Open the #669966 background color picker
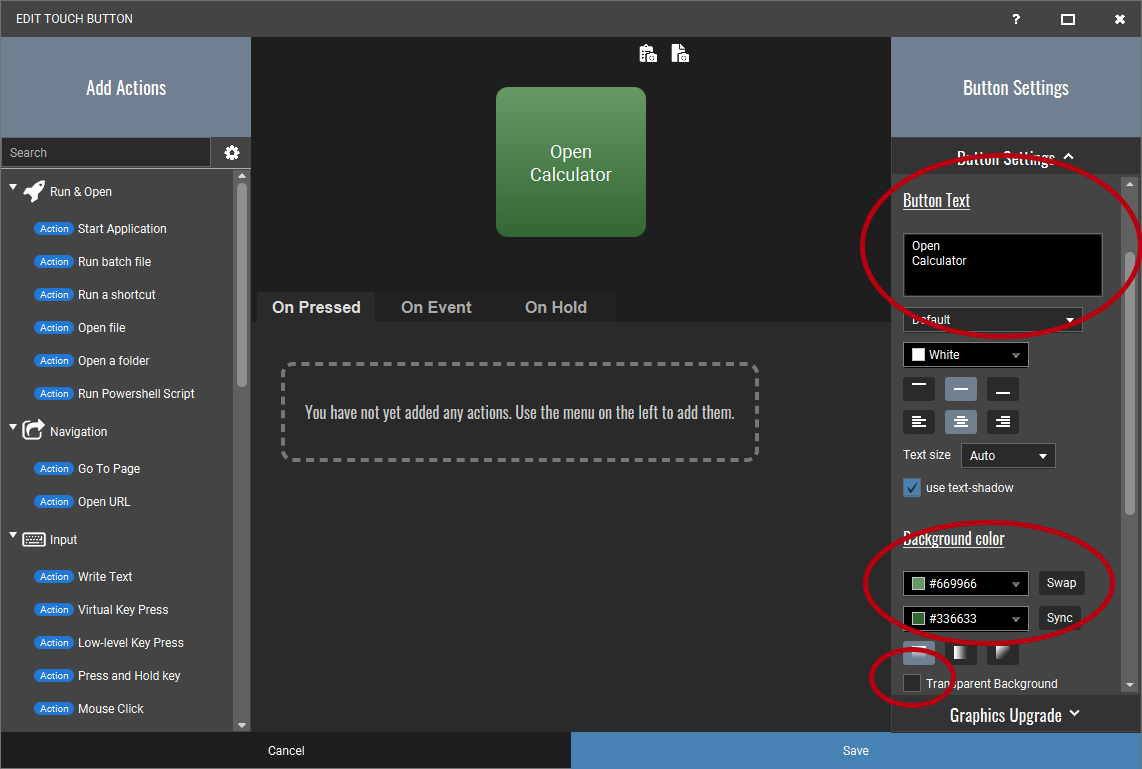Screen dimensions: 1142x769 965,584
